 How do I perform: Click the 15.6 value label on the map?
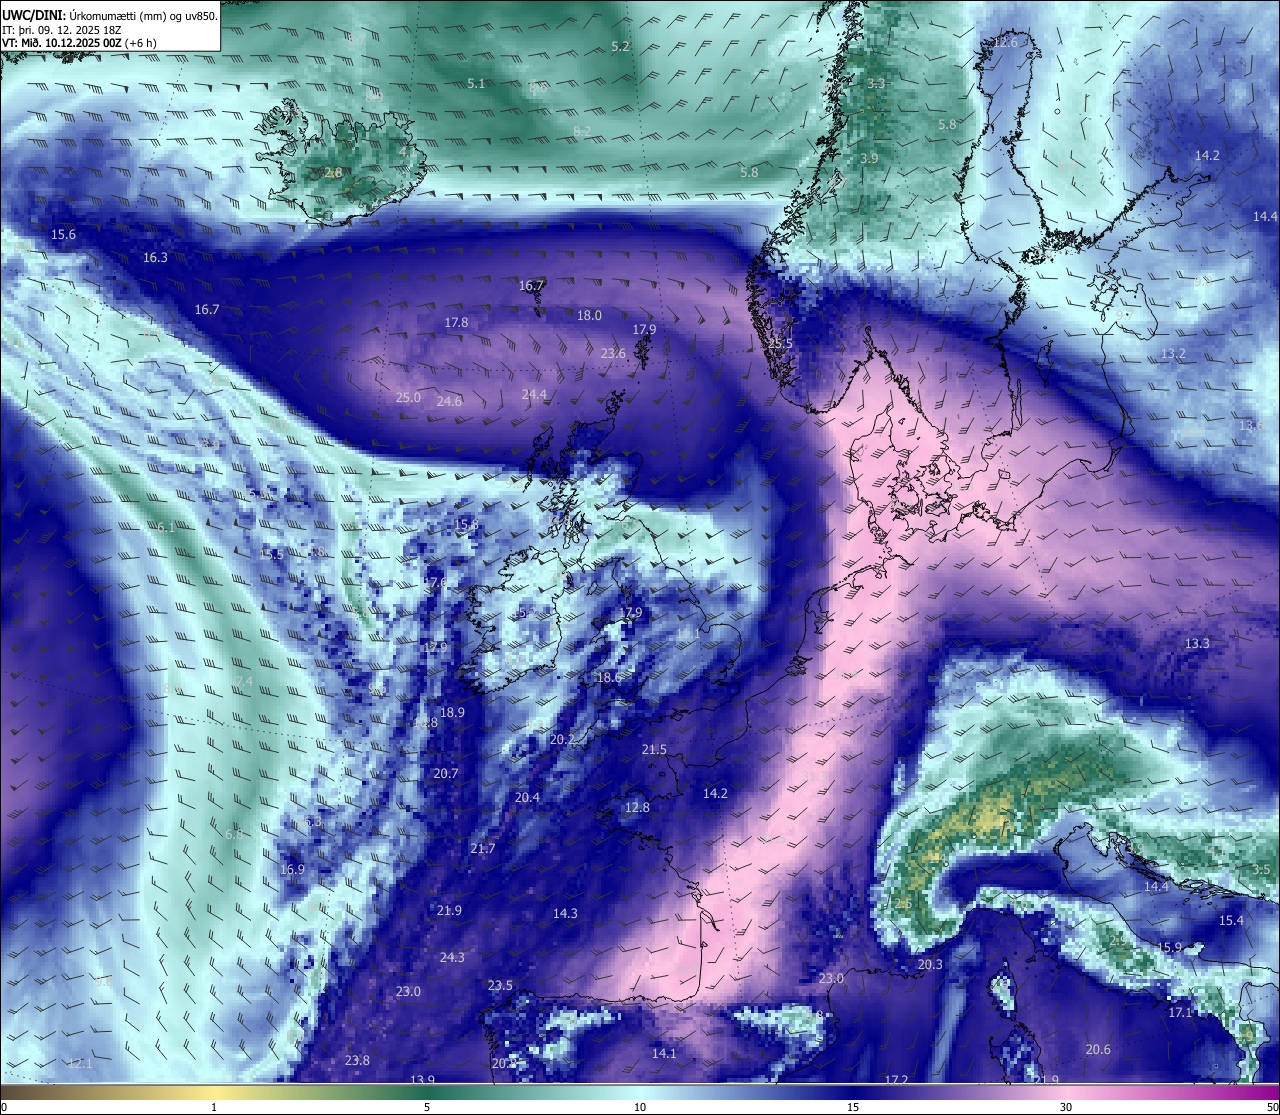coord(63,235)
